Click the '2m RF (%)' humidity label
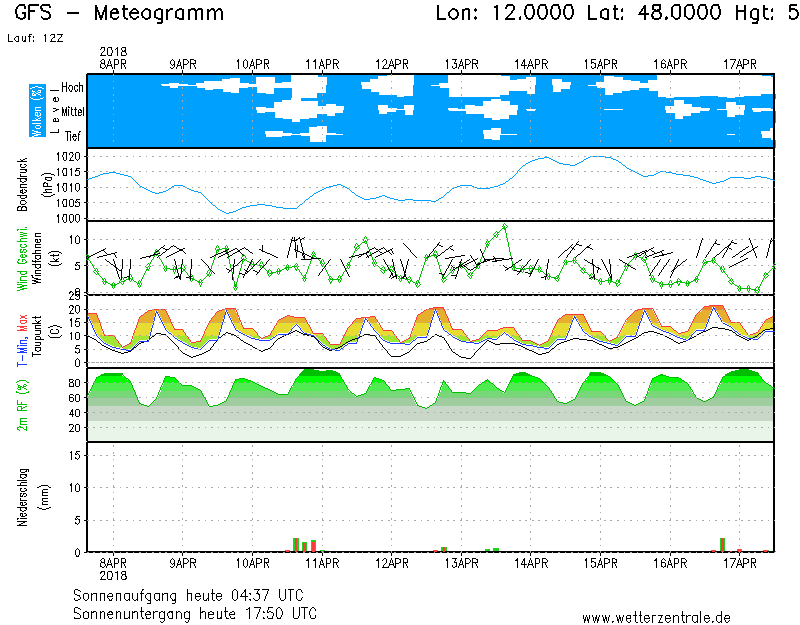 [x=22, y=405]
